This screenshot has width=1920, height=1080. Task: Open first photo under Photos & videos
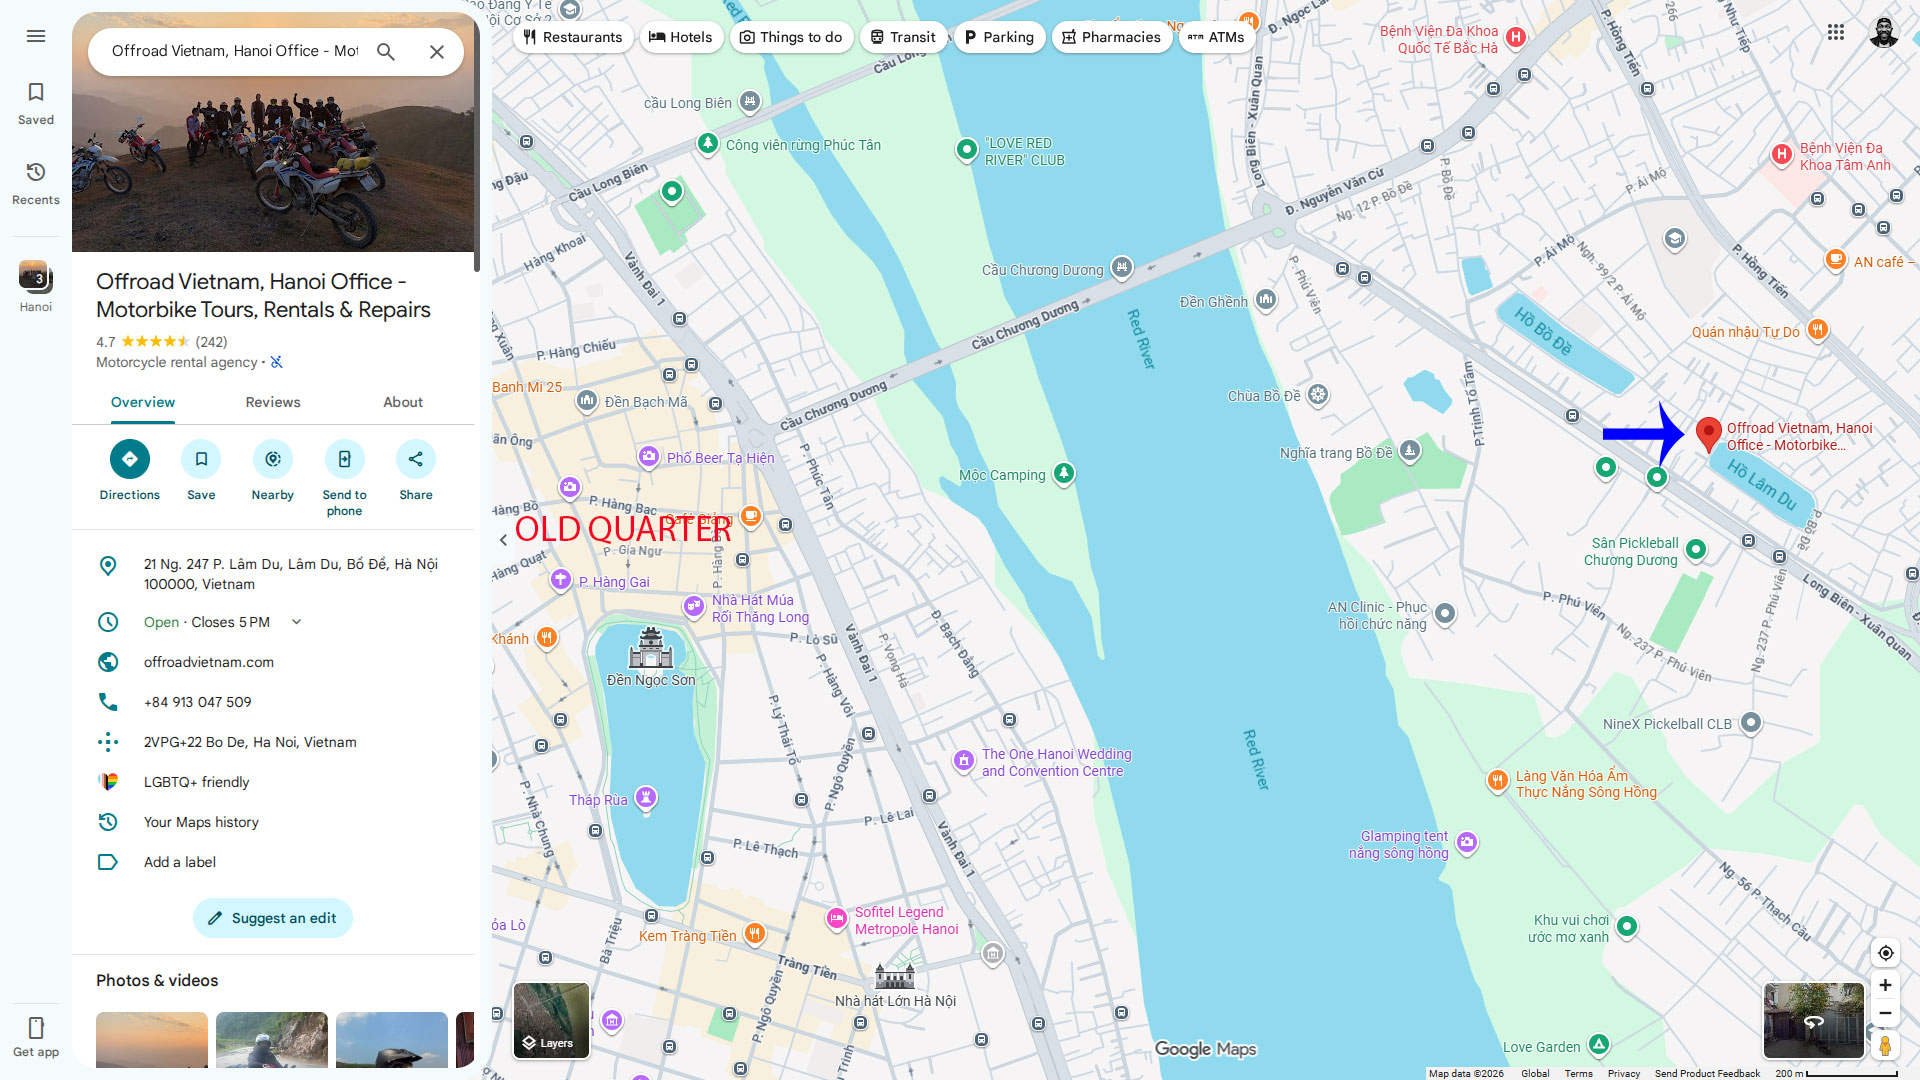(x=152, y=1040)
